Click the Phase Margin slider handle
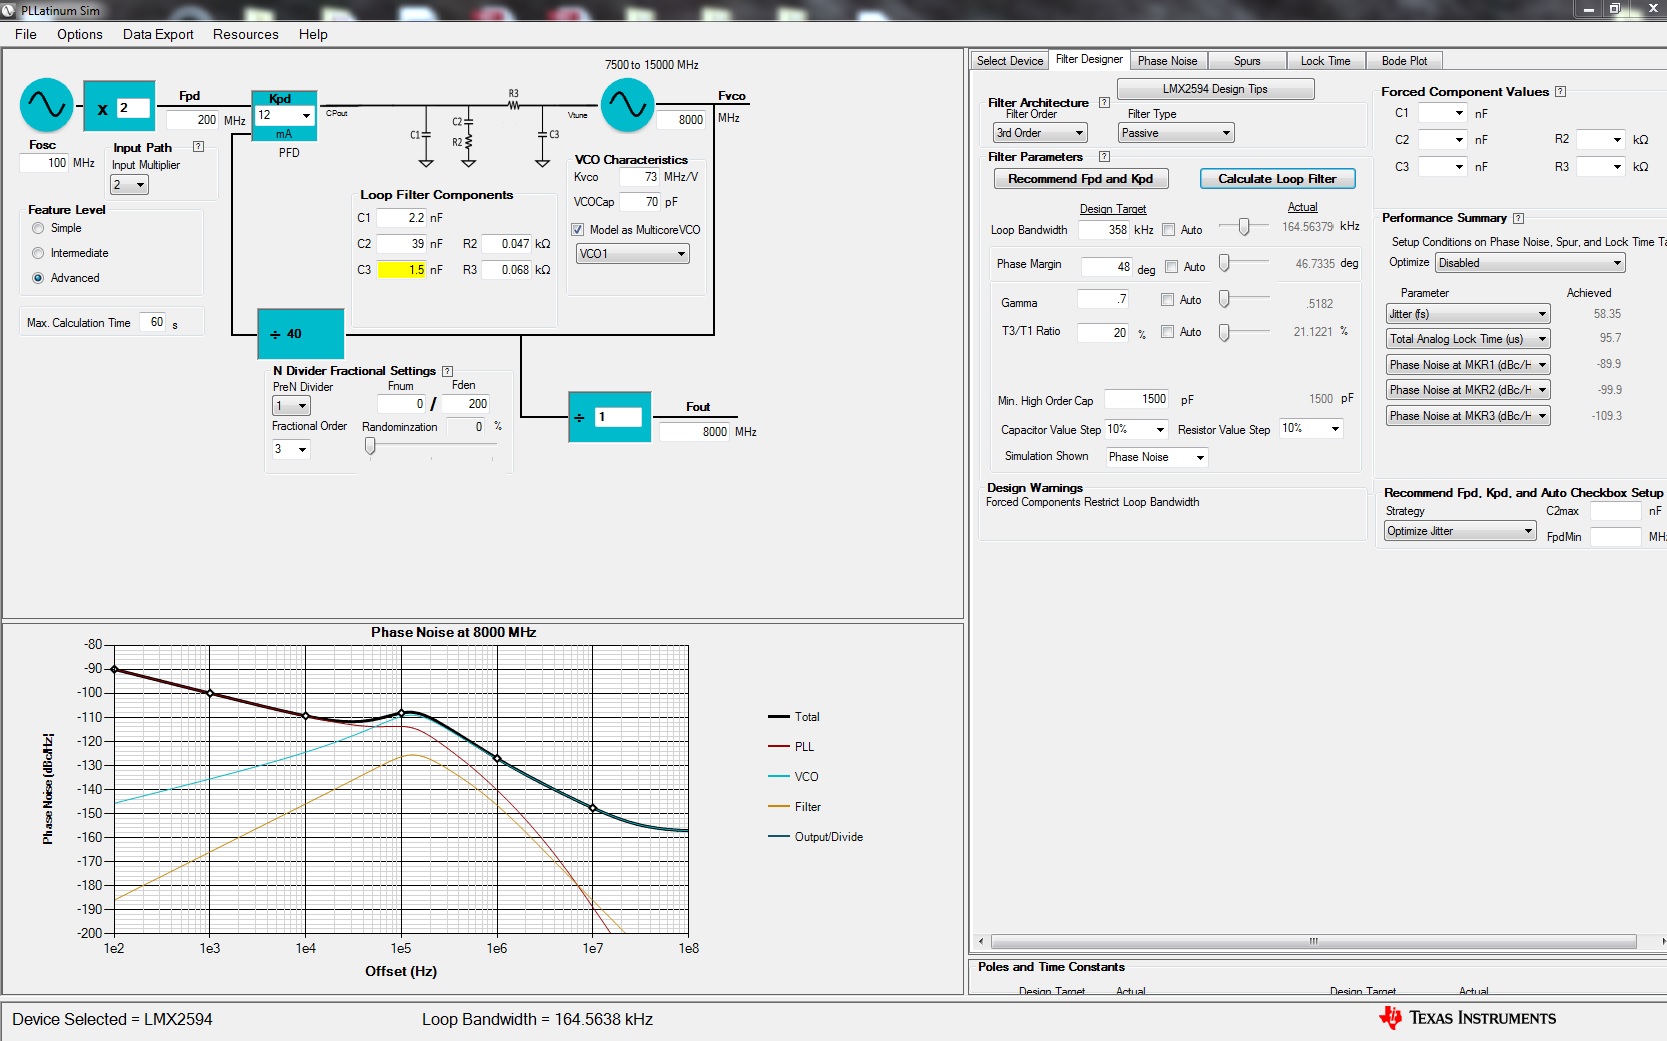This screenshot has height=1041, width=1667. pyautogui.click(x=1224, y=263)
